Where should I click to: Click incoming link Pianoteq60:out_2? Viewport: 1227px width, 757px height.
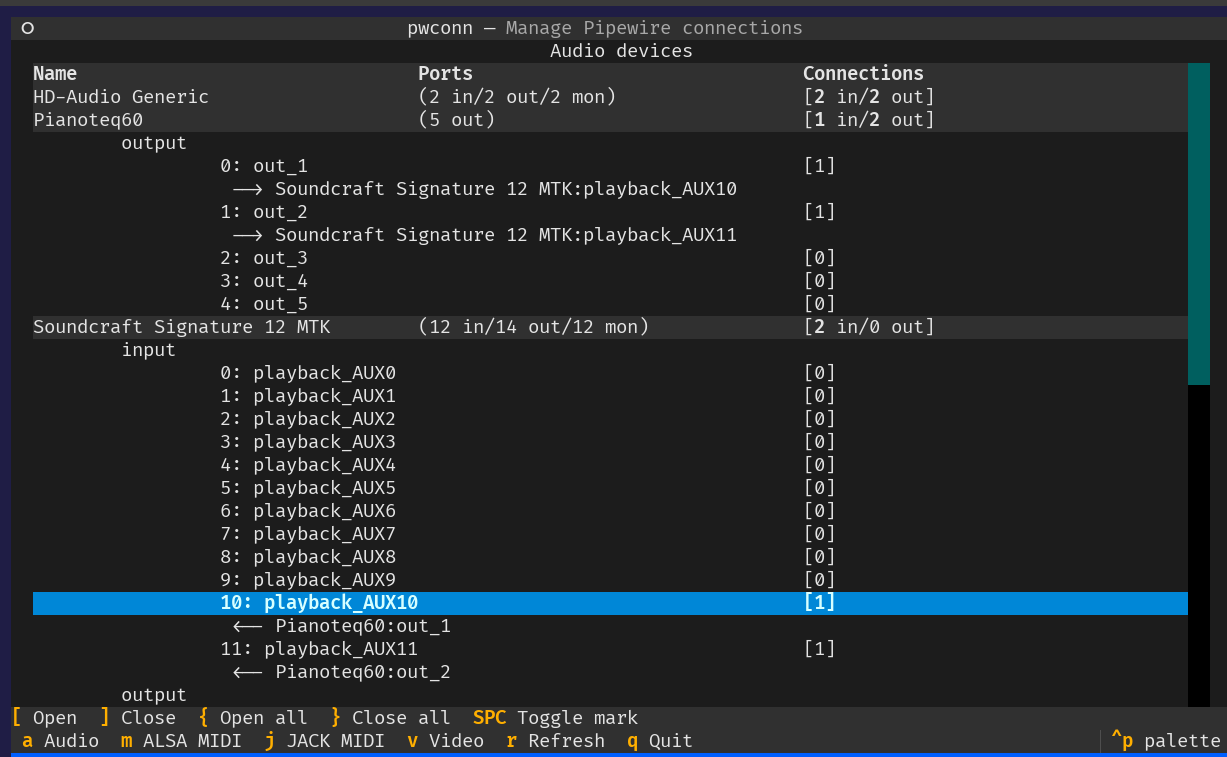tap(341, 672)
